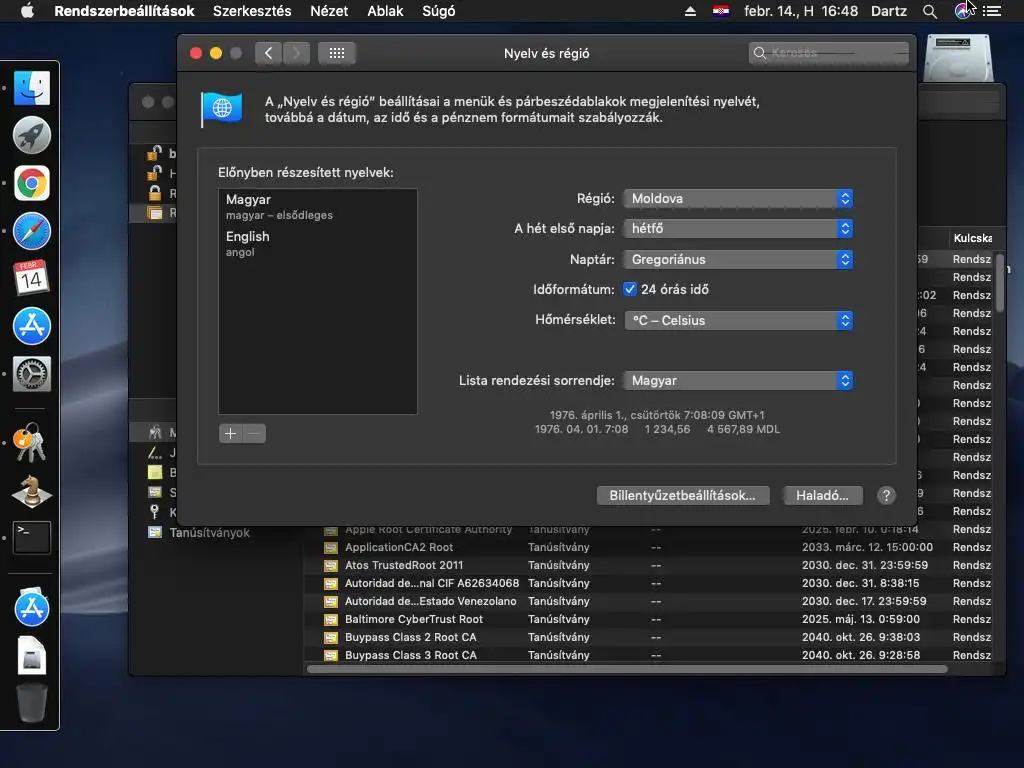Viewport: 1024px width, 768px height.
Task: Add a preferred language with plus button
Action: click(231, 433)
